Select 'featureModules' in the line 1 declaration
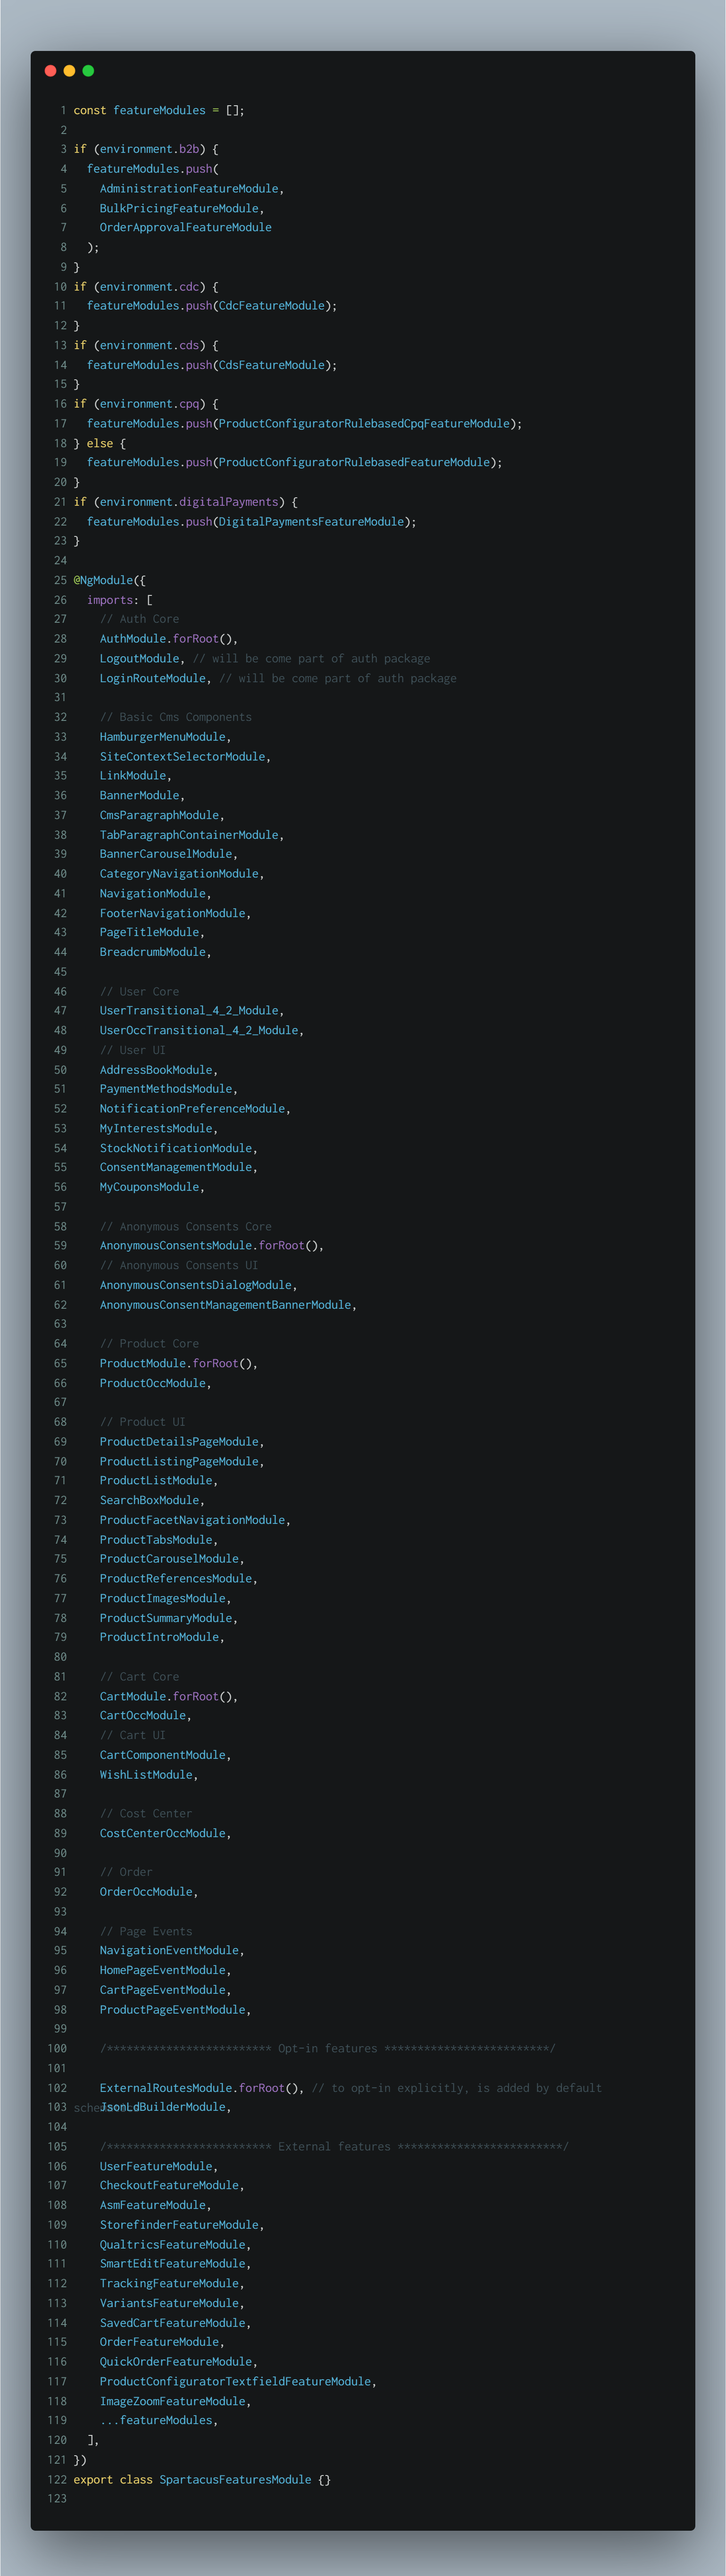 (x=159, y=110)
